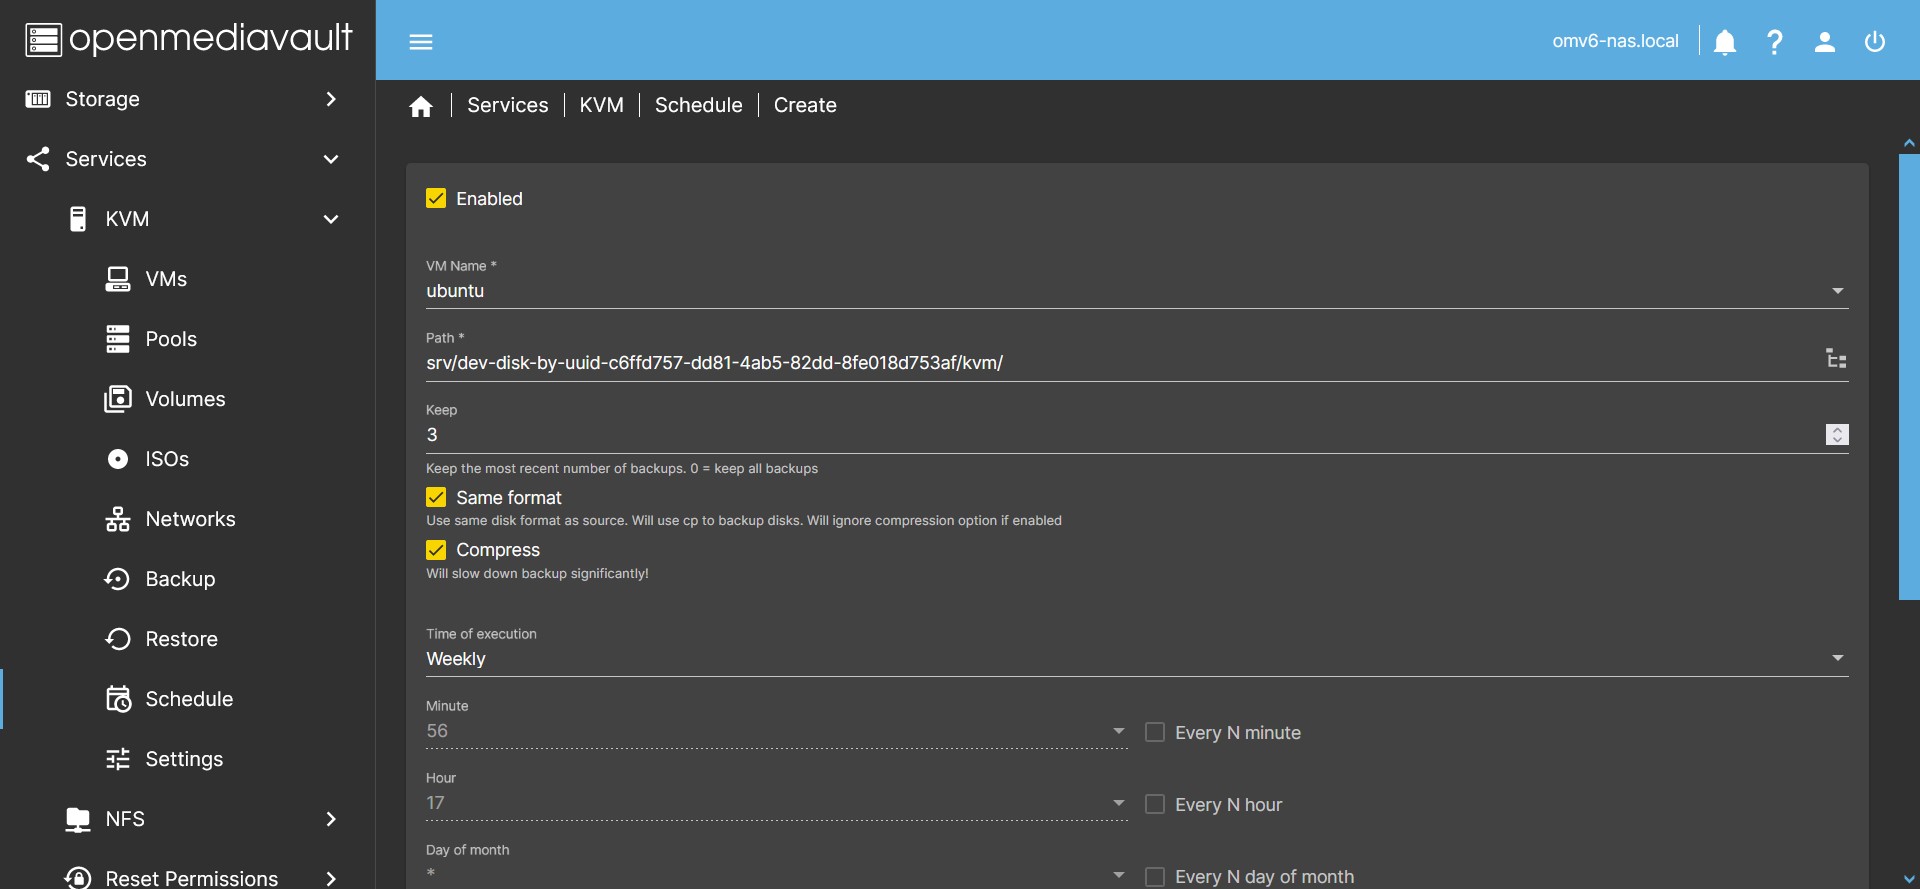The height and width of the screenshot is (889, 1920).
Task: Click the Schedule breadcrumb link
Action: pos(698,105)
